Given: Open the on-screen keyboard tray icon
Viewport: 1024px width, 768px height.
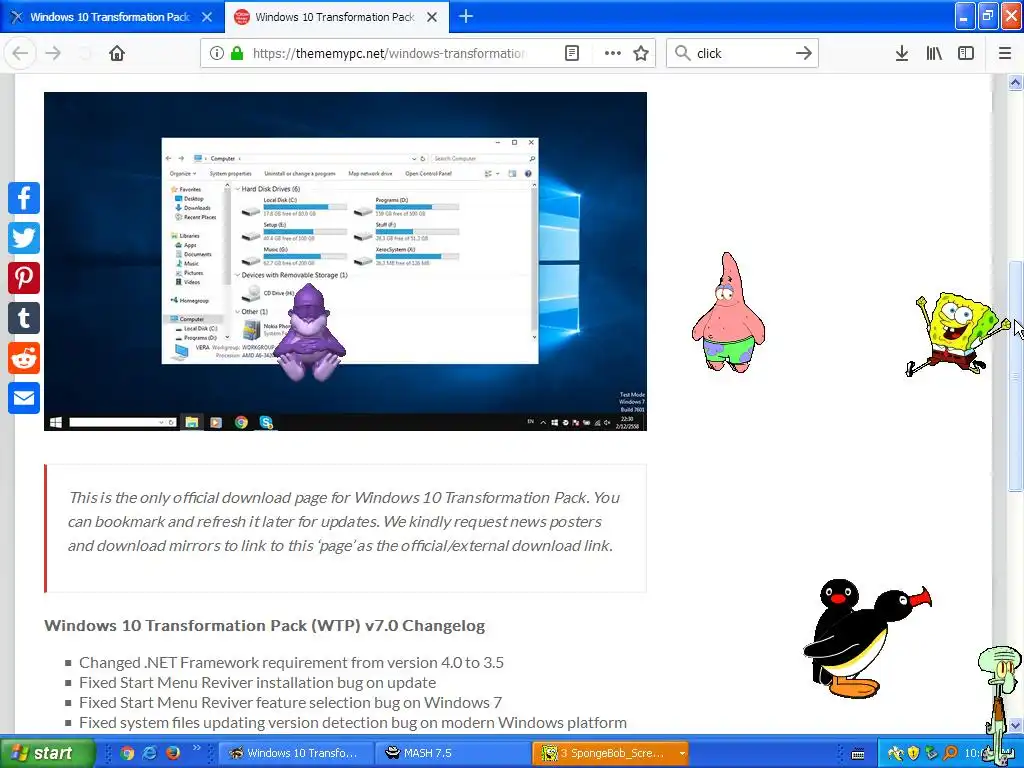Looking at the screenshot, I should [858, 754].
